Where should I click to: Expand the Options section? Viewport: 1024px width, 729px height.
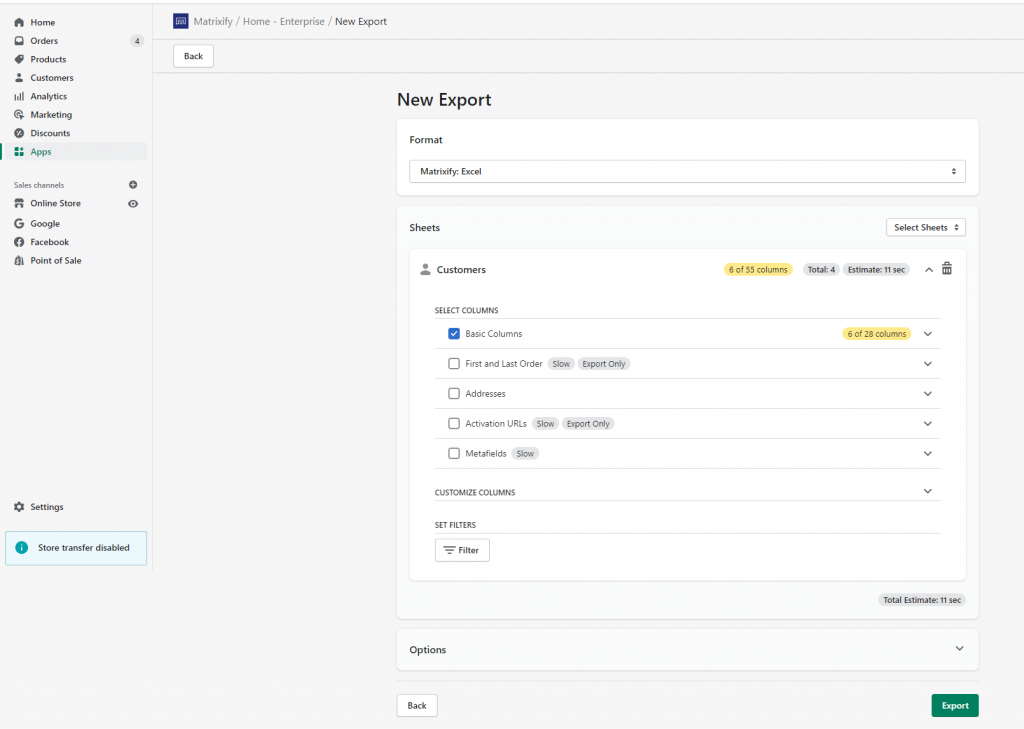click(958, 649)
